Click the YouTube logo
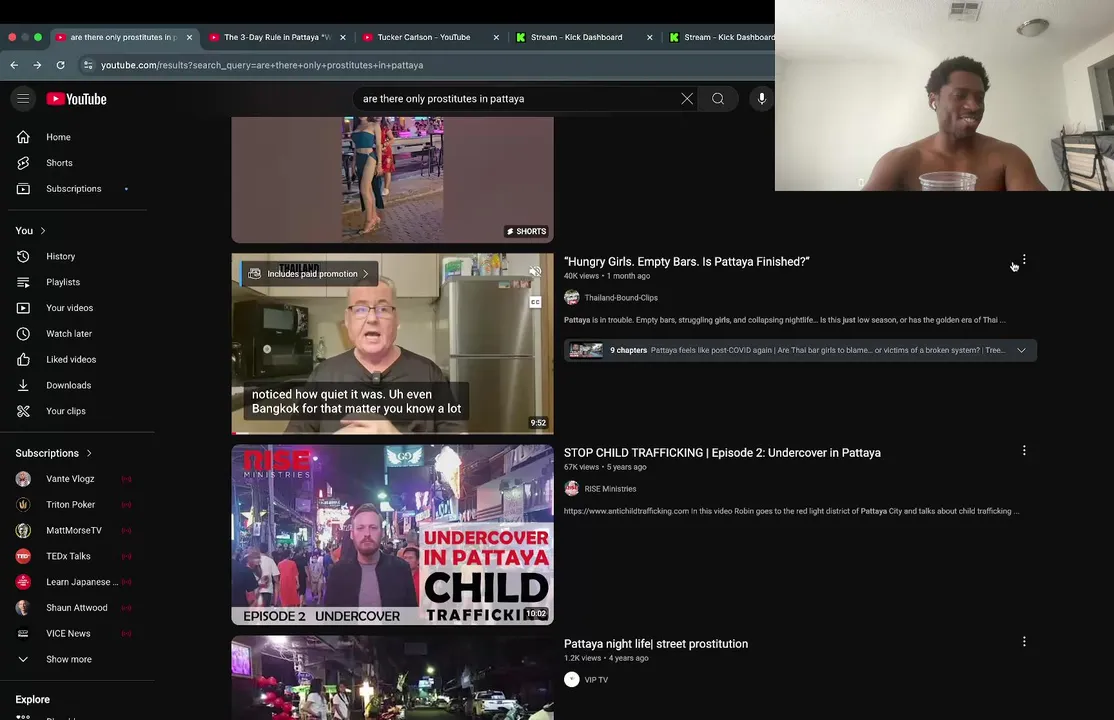1114x720 pixels. [77, 100]
